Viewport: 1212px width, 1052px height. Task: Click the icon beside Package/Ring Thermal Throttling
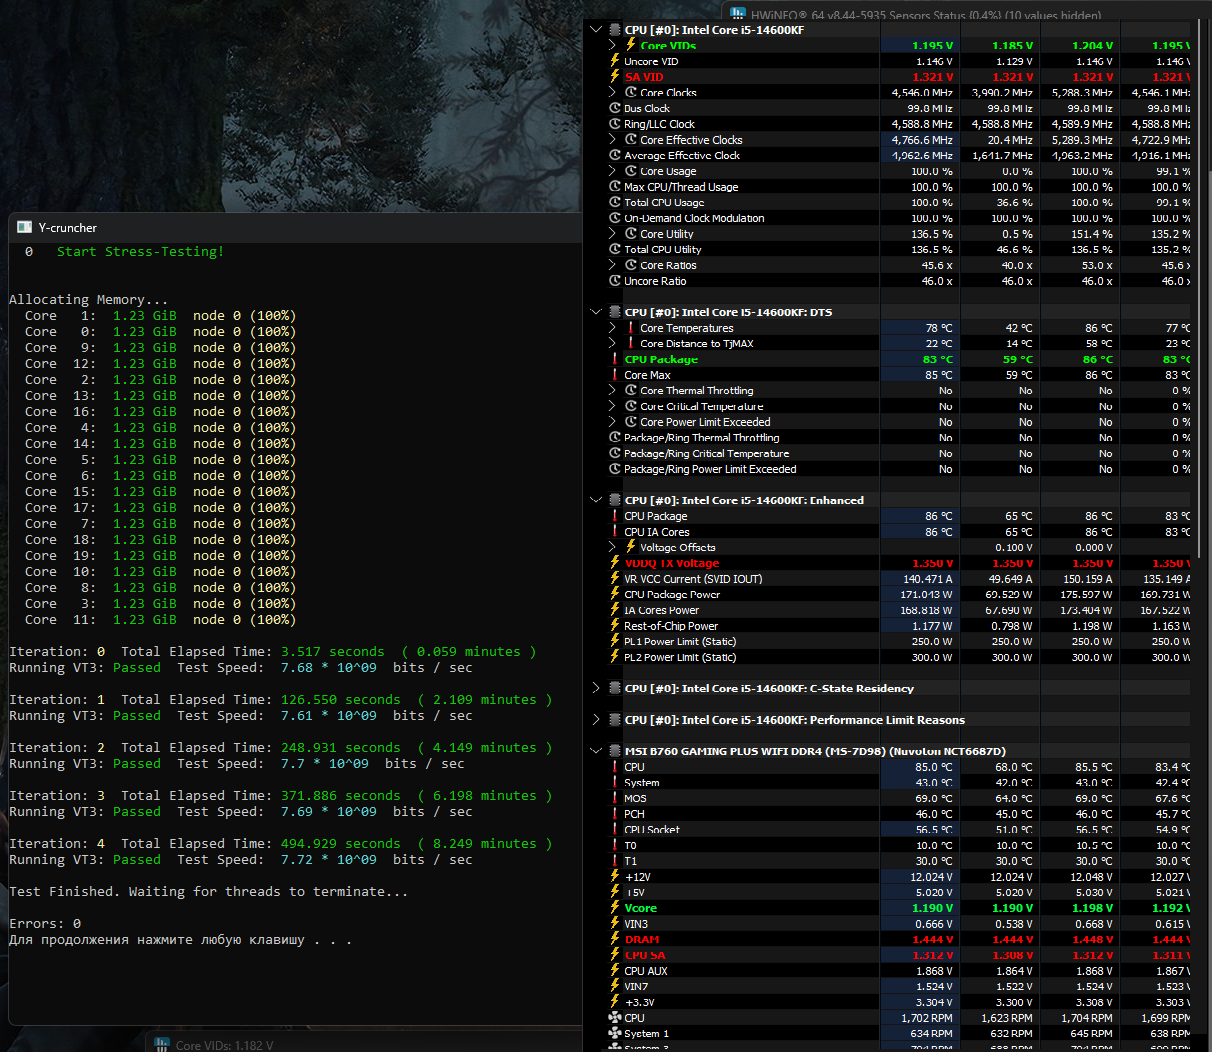(x=615, y=437)
